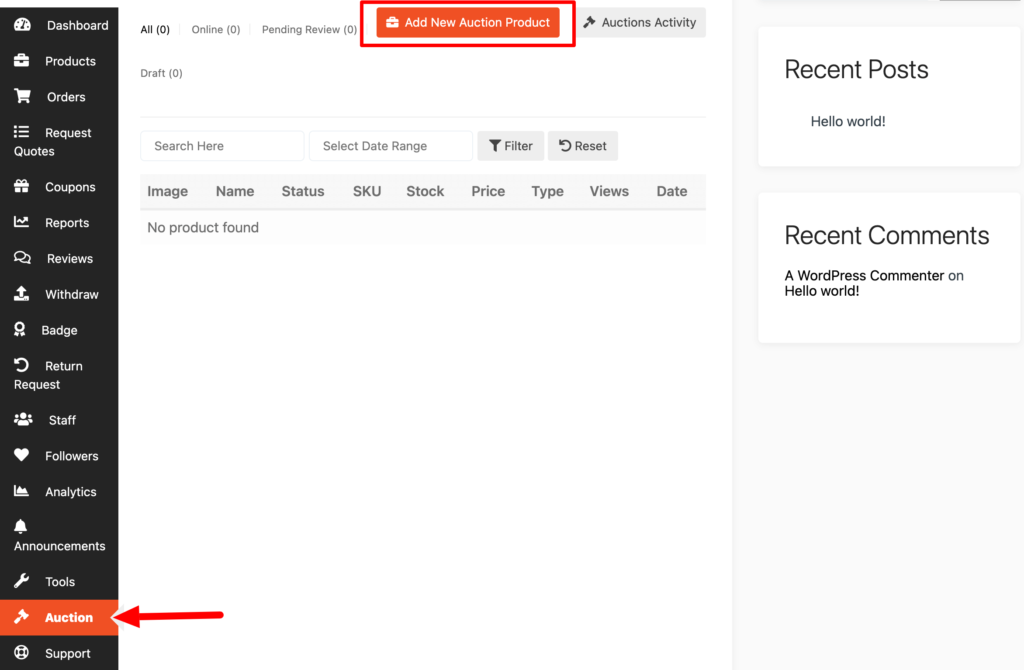This screenshot has width=1024, height=670.
Task: Show Draft (0) auction products
Action: click(x=161, y=73)
